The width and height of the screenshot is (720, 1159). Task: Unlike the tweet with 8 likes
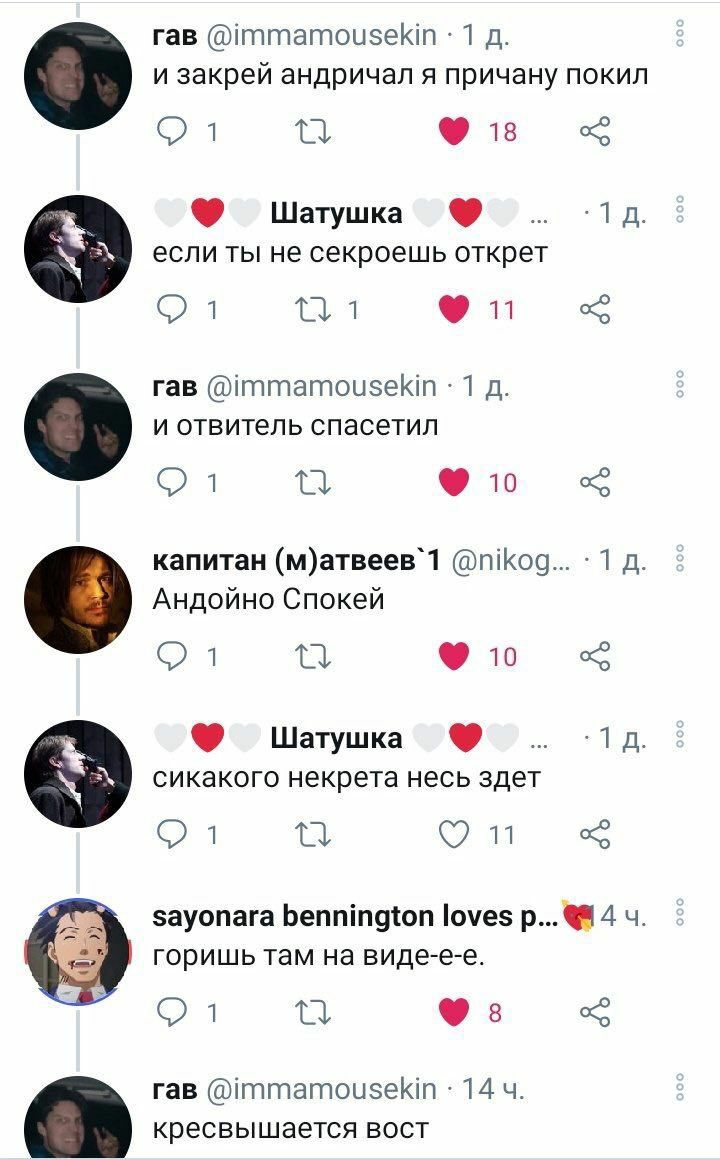(454, 1012)
